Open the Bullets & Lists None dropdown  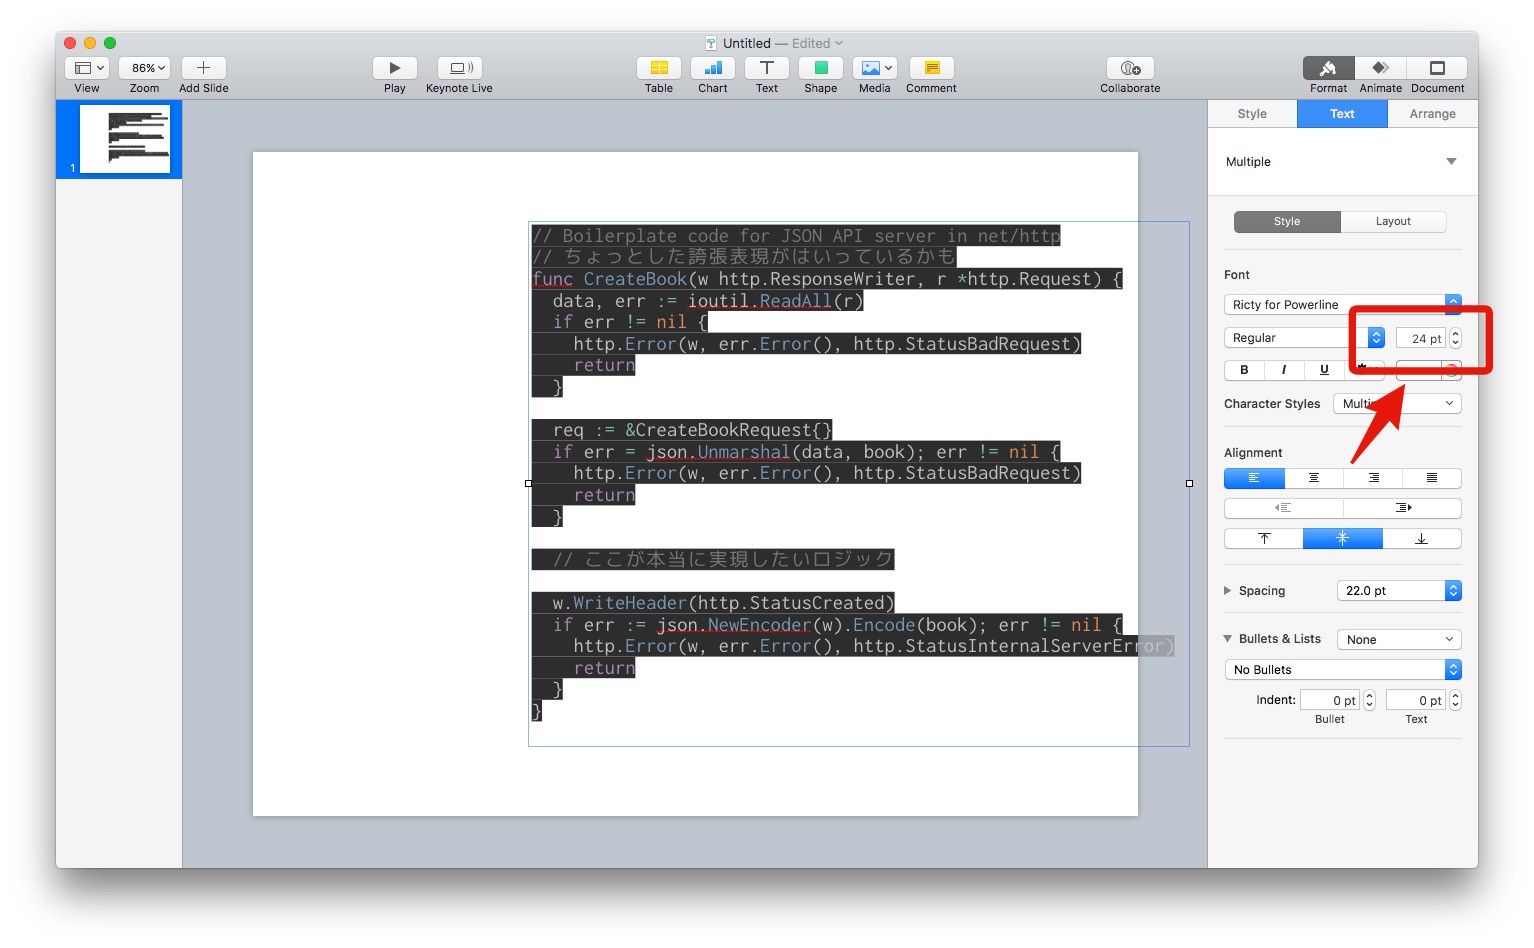1399,640
